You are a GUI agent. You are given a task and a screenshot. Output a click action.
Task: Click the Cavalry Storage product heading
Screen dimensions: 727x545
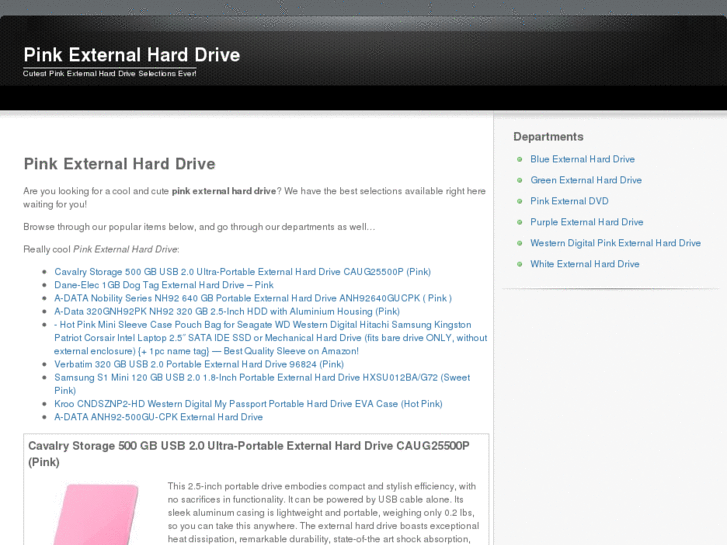coord(249,454)
